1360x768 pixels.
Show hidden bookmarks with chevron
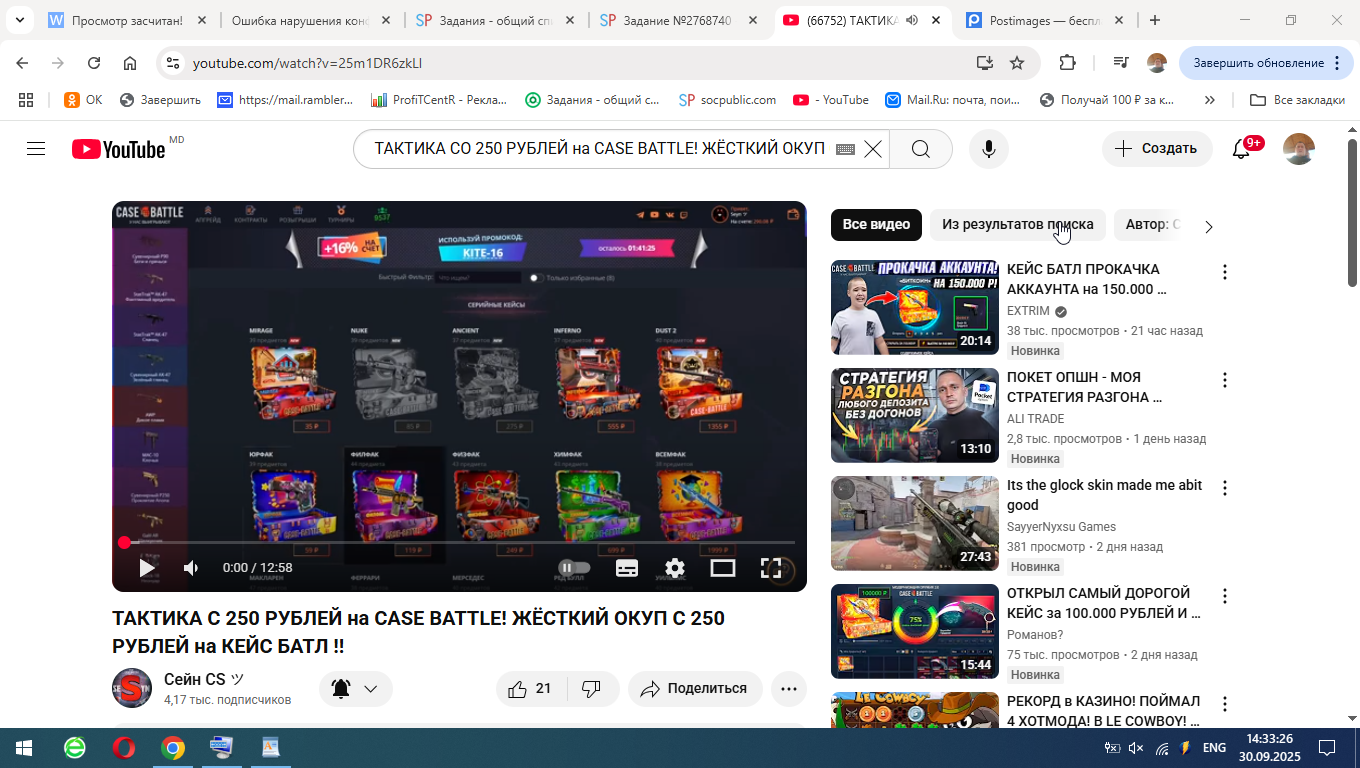coord(1209,100)
